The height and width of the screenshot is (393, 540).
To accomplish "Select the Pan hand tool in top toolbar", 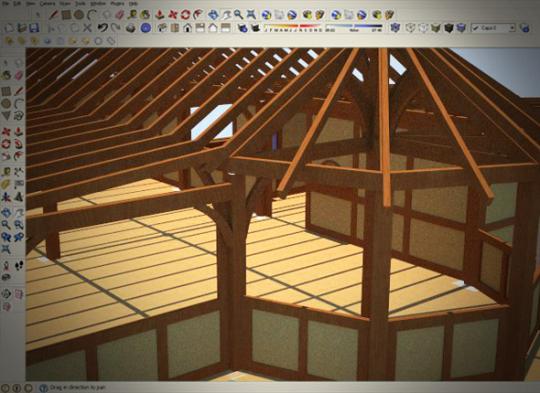I will coord(226,15).
